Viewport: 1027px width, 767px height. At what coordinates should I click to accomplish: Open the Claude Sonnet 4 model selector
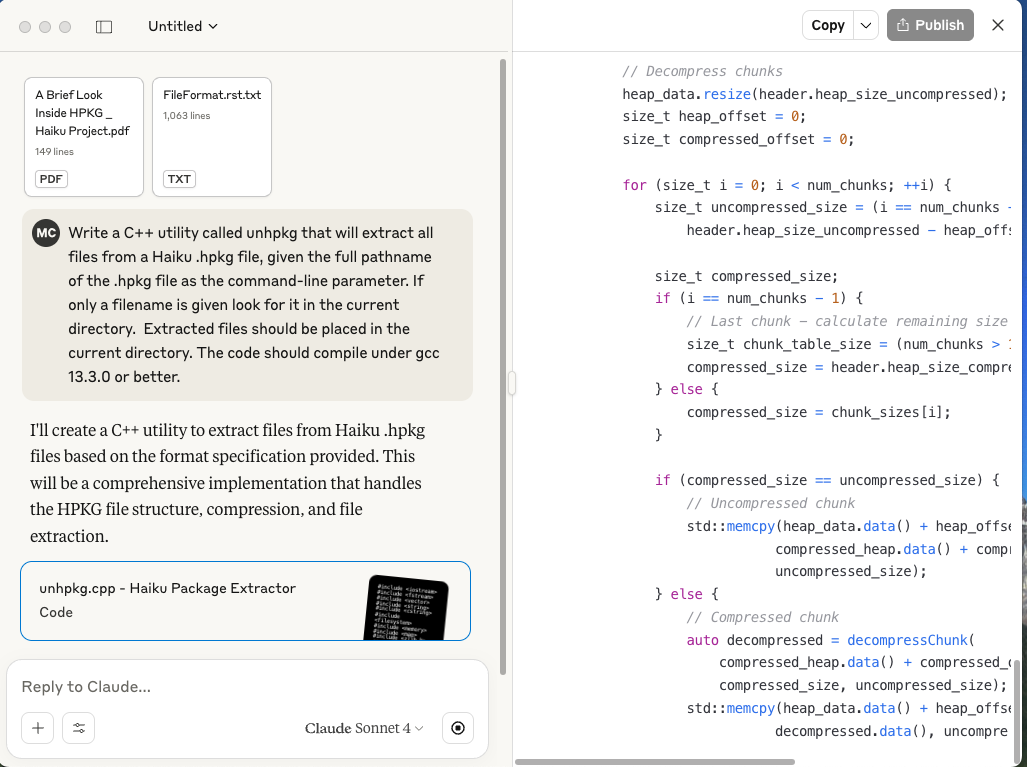click(x=364, y=728)
